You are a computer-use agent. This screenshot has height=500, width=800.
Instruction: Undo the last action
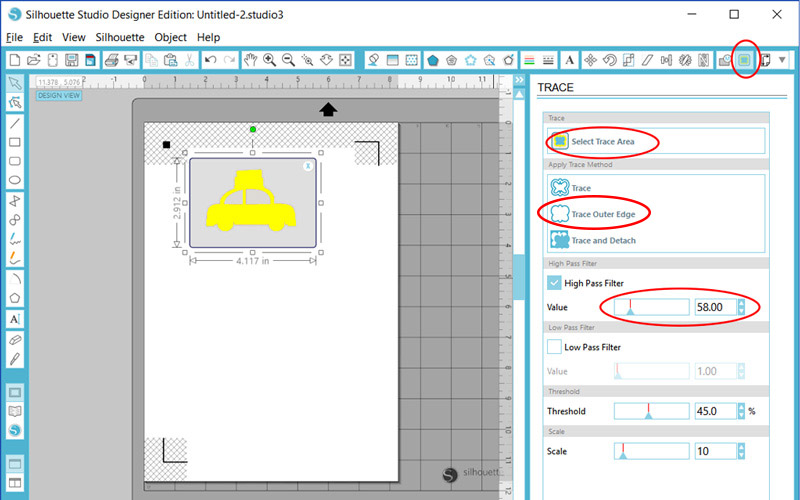click(211, 60)
